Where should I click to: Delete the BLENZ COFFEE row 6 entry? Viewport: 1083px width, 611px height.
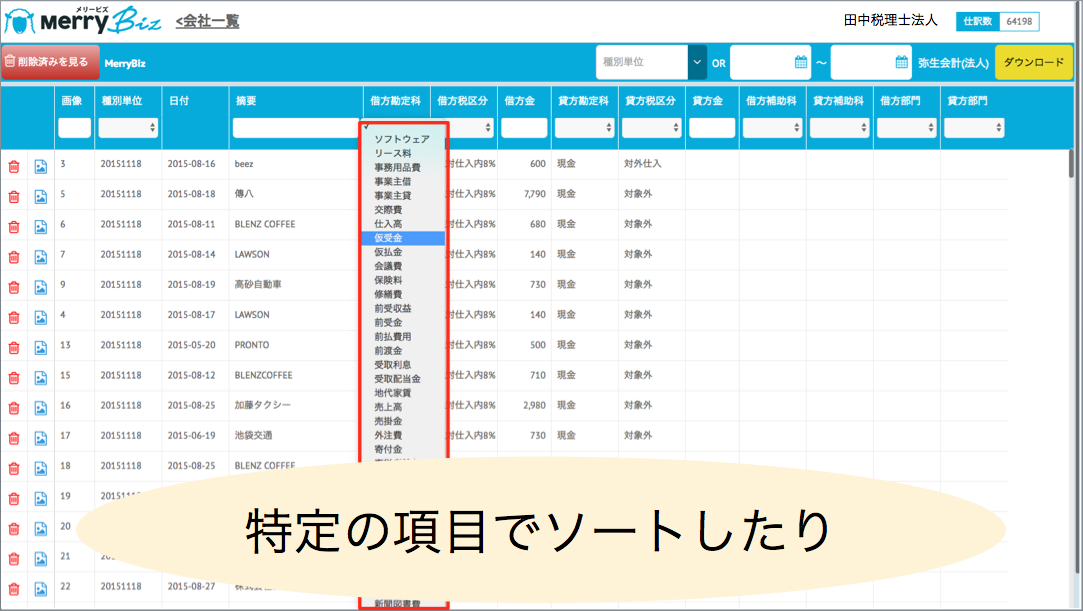(14, 226)
